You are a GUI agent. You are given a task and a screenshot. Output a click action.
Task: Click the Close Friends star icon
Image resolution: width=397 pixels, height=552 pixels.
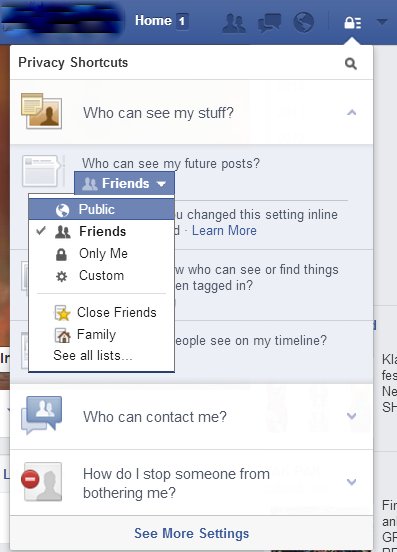[x=62, y=313]
